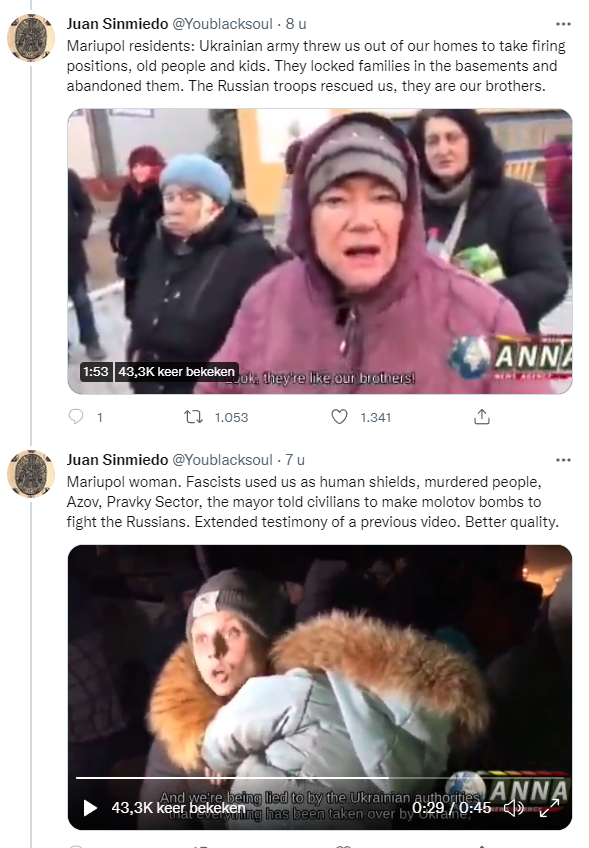Mute the second video using speaker icon

tap(513, 808)
